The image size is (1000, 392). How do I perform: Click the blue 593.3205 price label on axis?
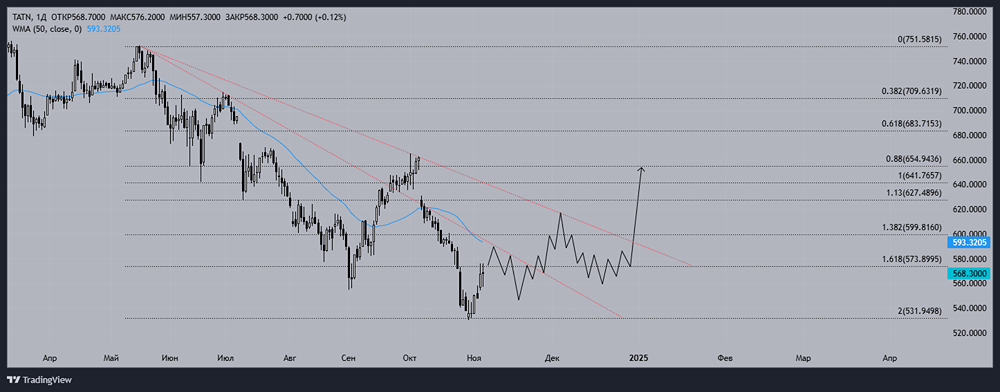tap(969, 243)
